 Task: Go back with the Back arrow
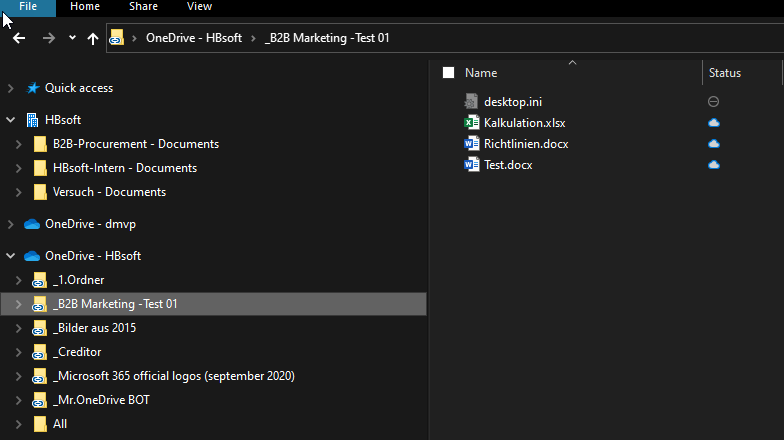tap(19, 38)
